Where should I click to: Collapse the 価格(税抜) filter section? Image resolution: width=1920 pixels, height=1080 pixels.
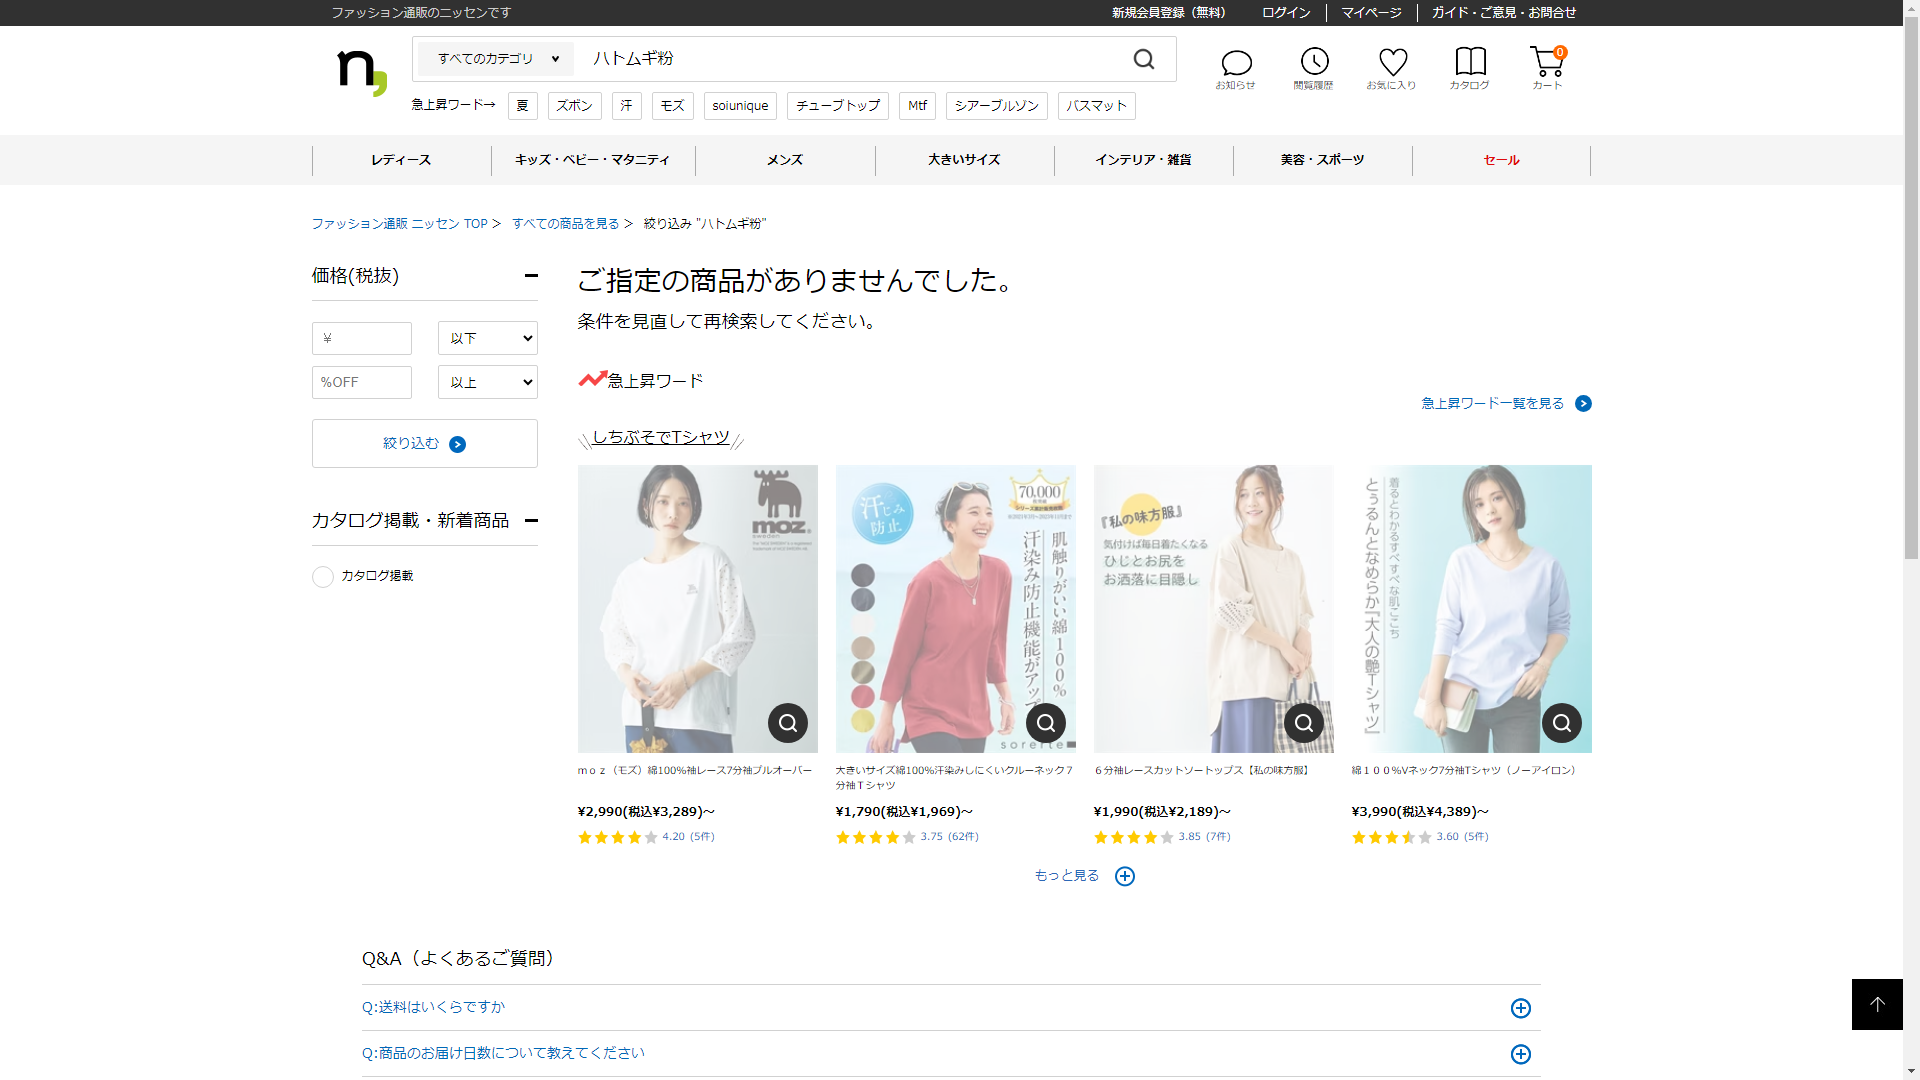click(531, 276)
